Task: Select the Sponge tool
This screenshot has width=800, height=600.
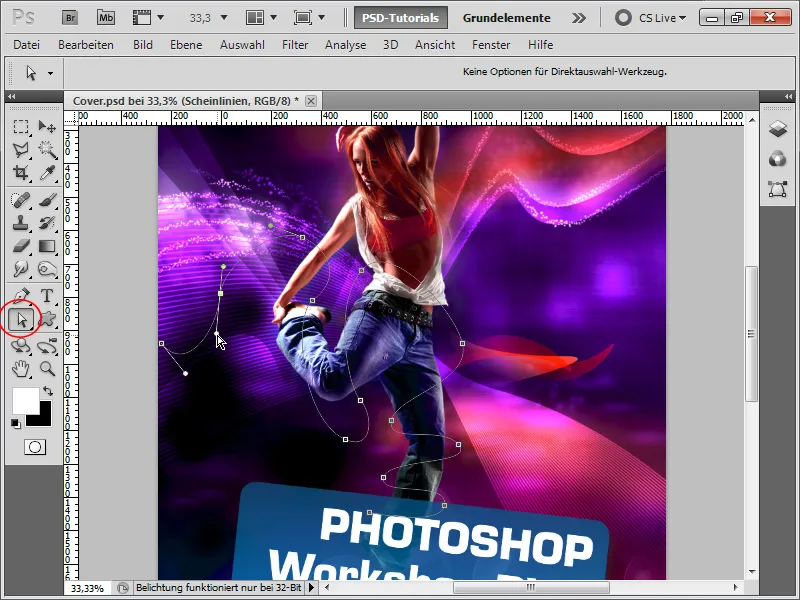Action: (47, 269)
